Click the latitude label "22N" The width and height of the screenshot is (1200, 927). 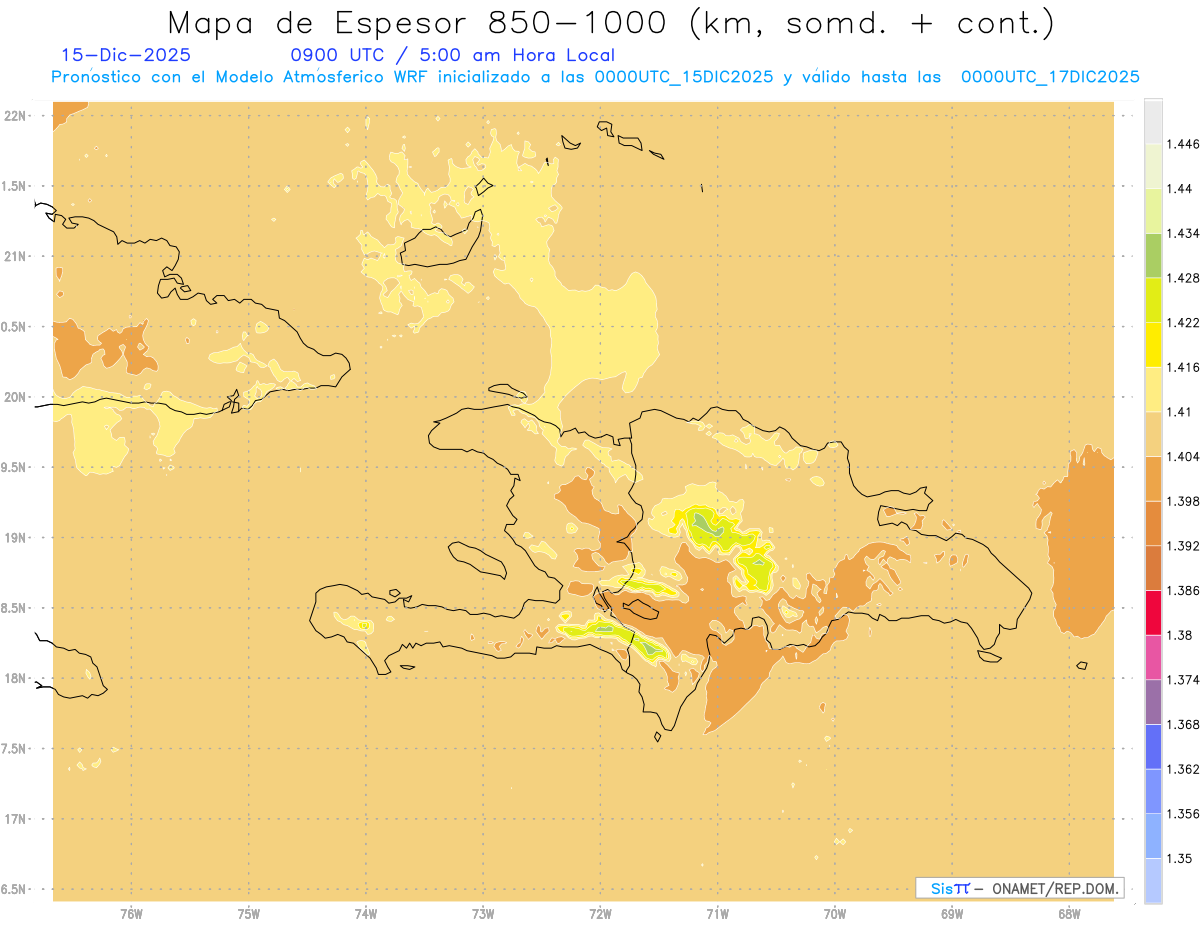(16, 116)
